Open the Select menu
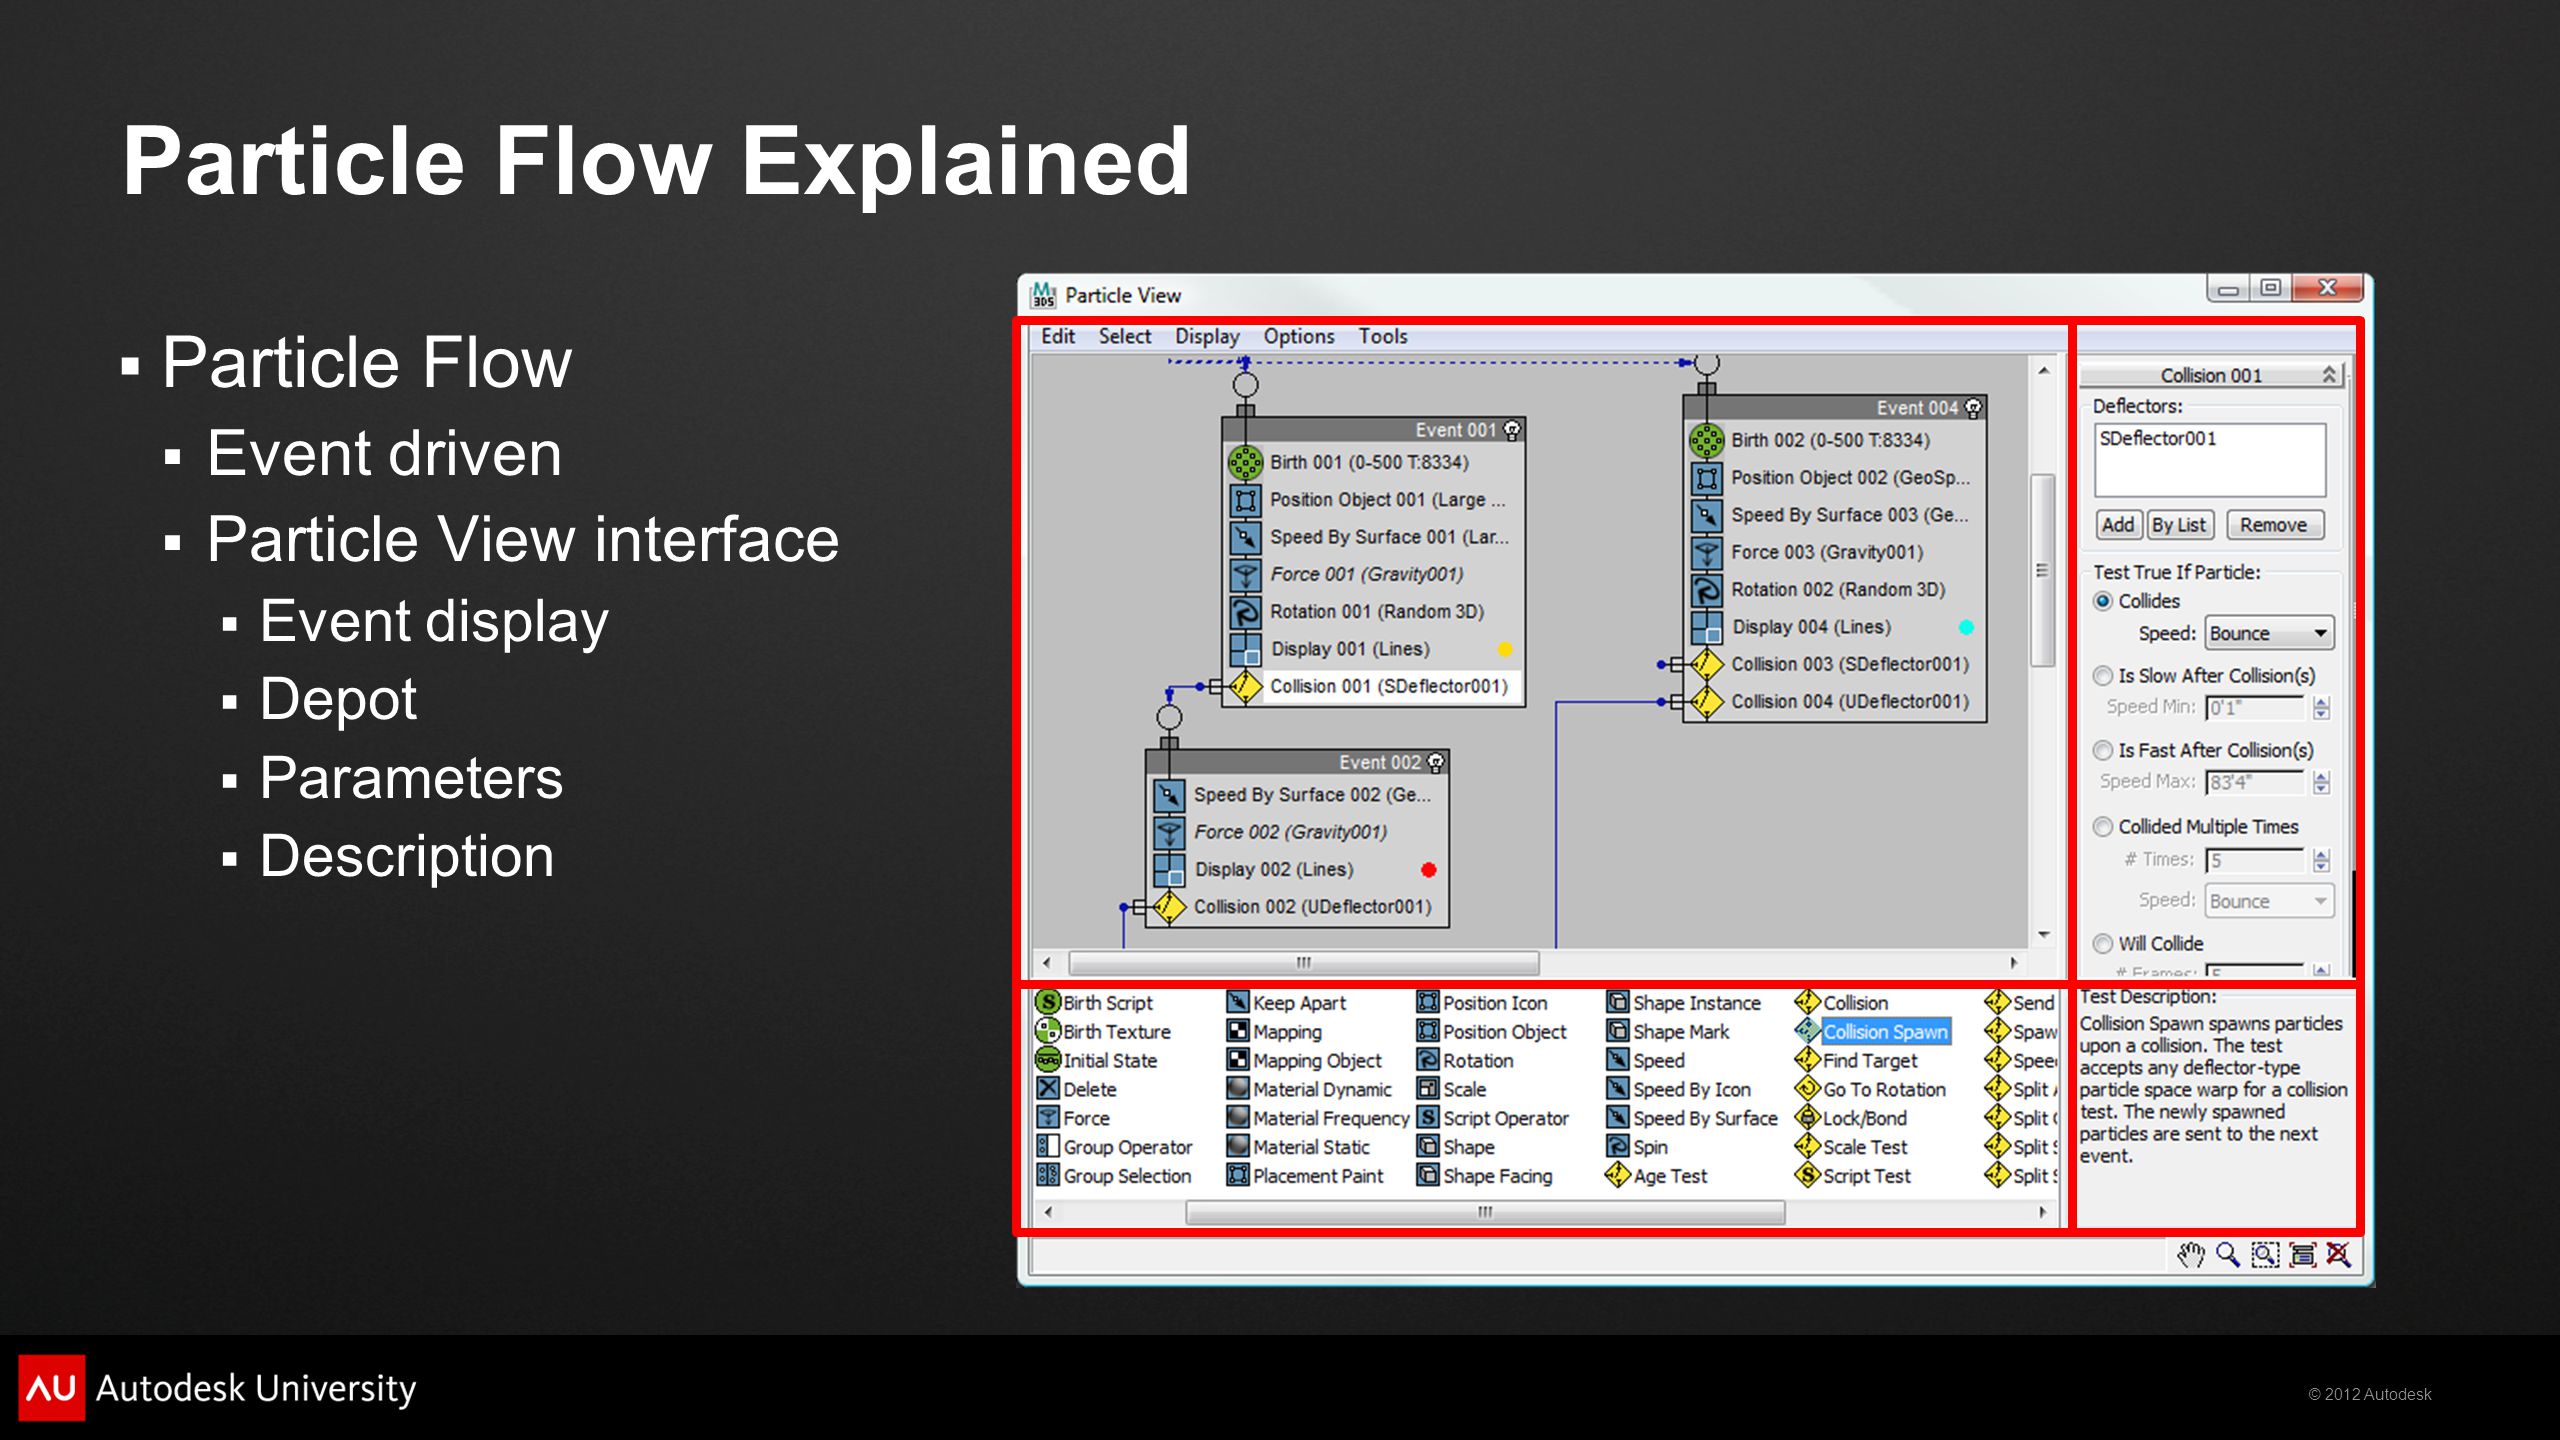2560x1440 pixels. tap(1125, 337)
